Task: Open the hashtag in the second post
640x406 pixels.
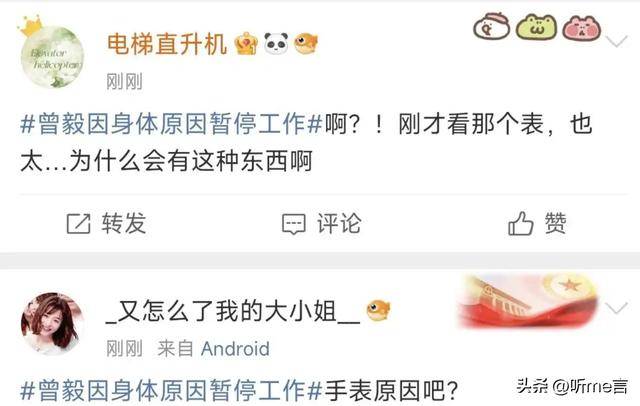Action: (x=172, y=391)
